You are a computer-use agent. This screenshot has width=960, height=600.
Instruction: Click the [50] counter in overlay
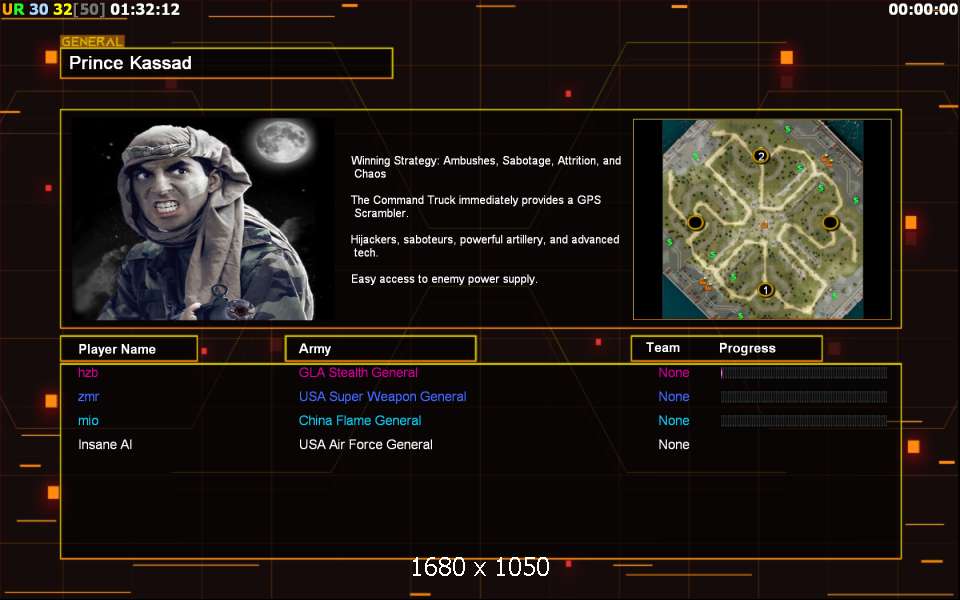tap(89, 9)
